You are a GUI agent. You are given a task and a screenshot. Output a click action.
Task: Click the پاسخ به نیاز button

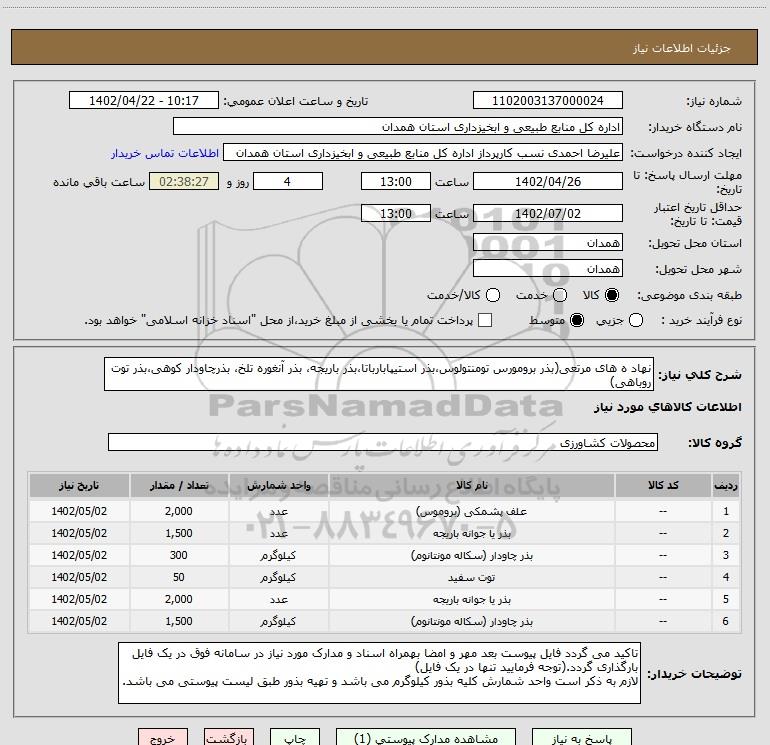(581, 738)
